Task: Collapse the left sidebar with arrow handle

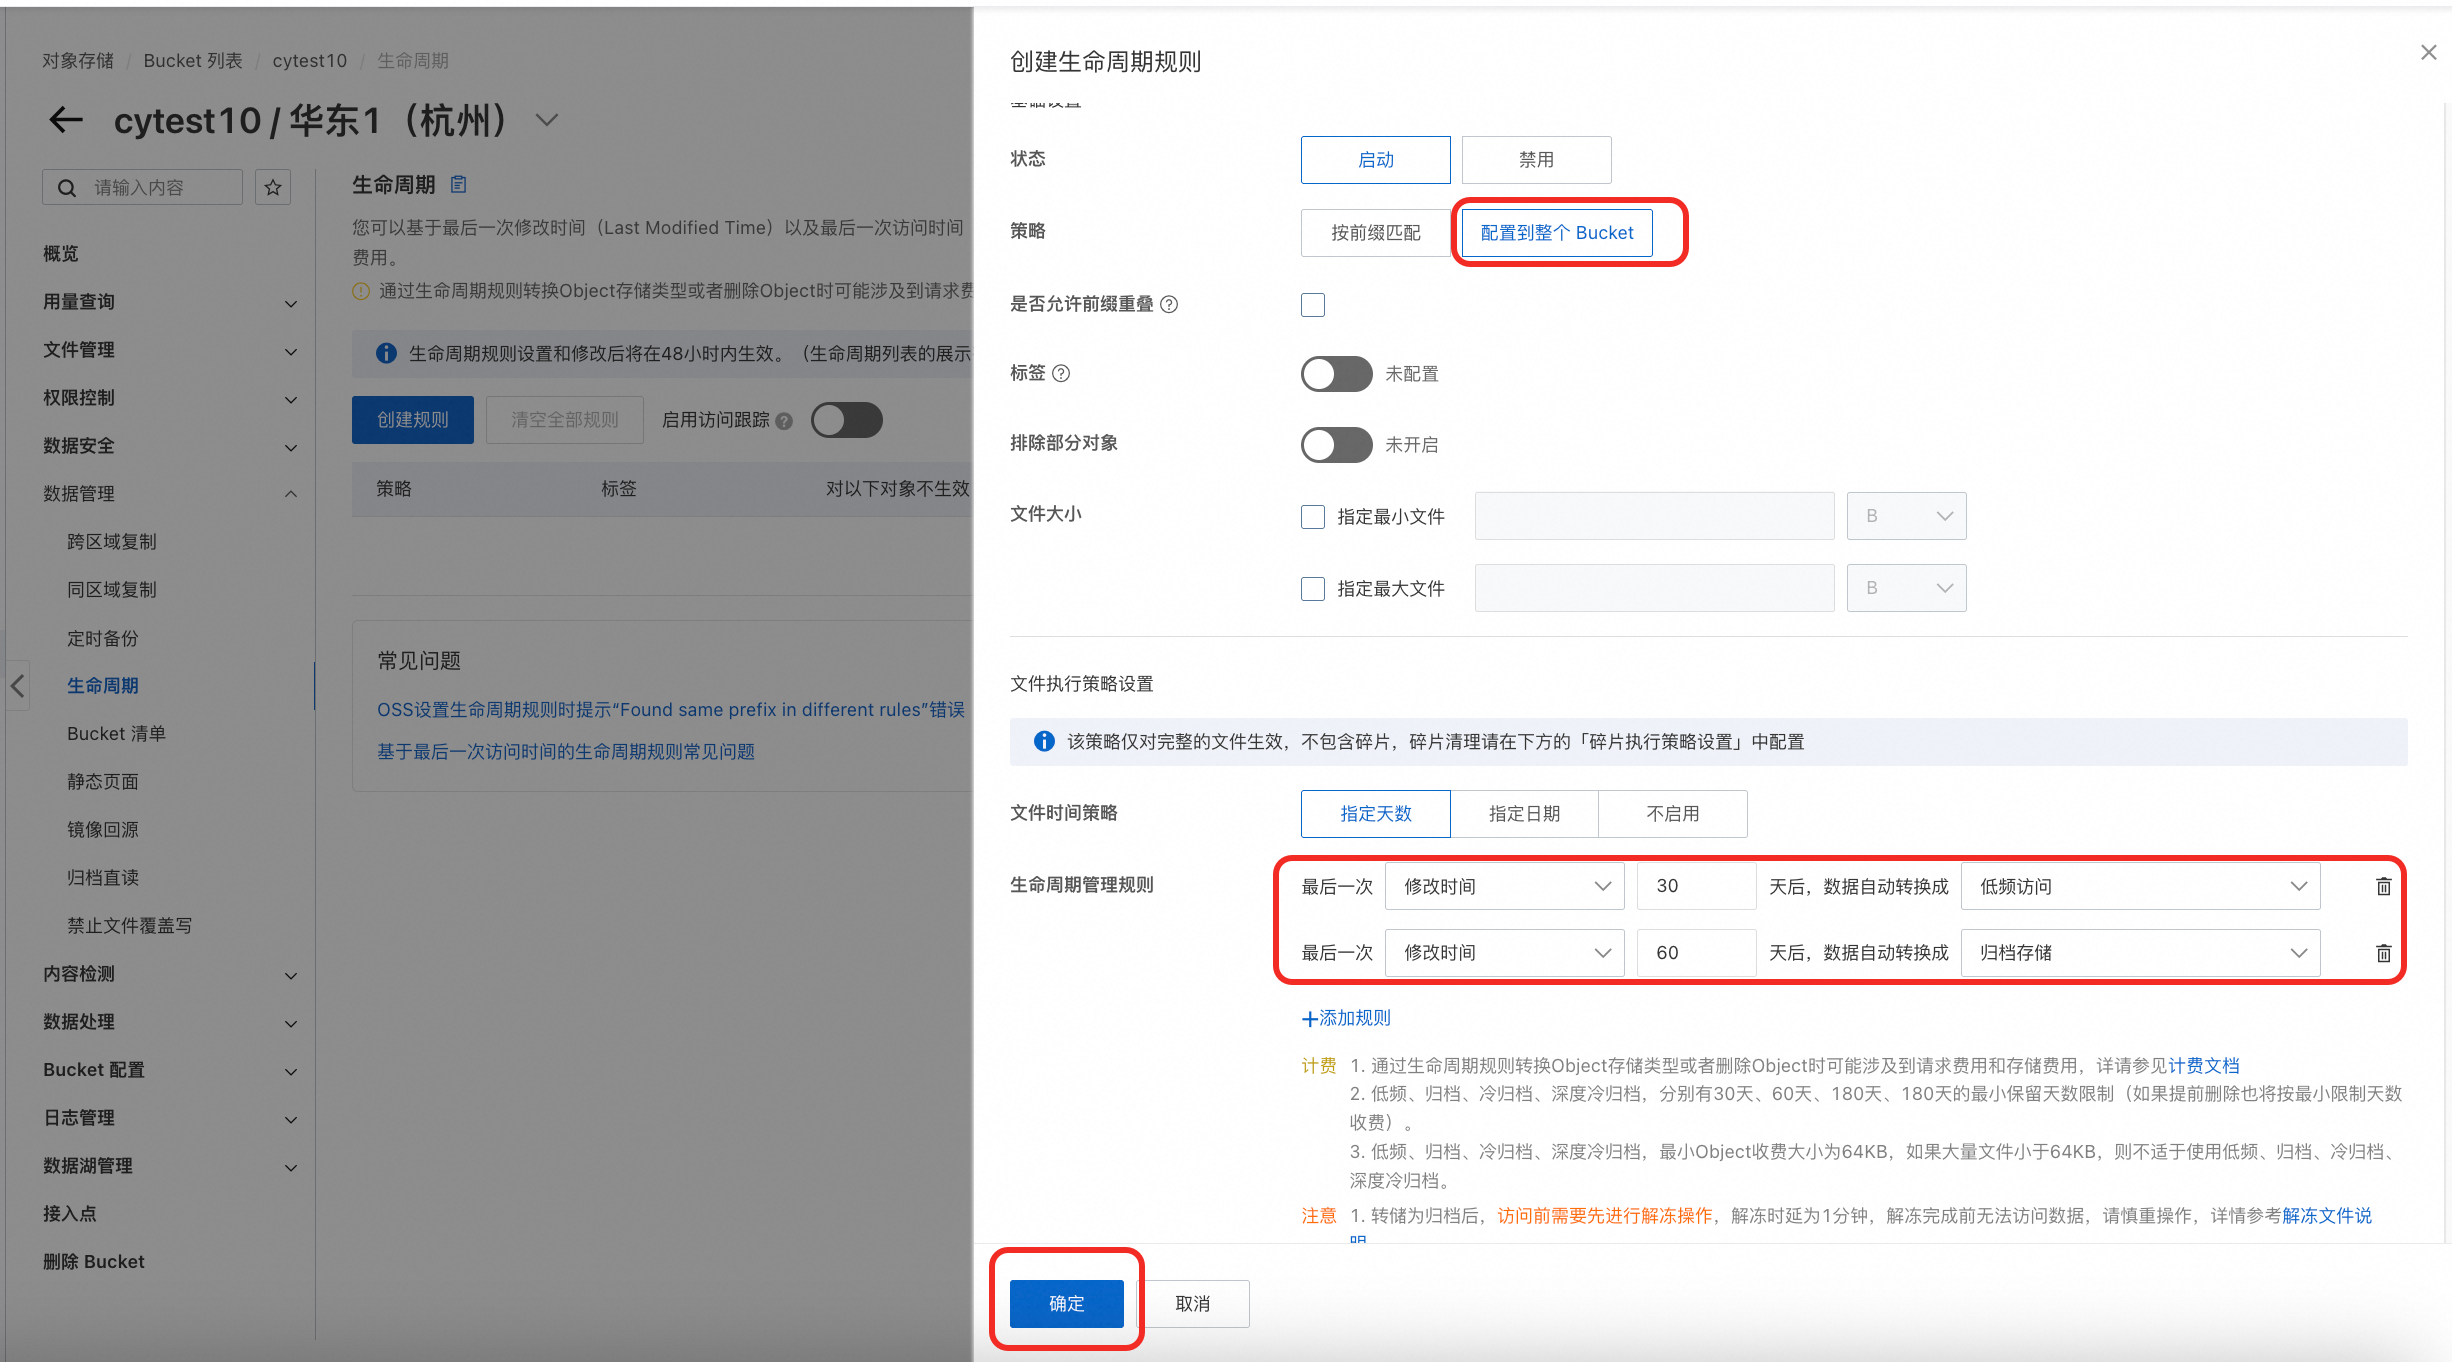Action: pyautogui.click(x=17, y=685)
